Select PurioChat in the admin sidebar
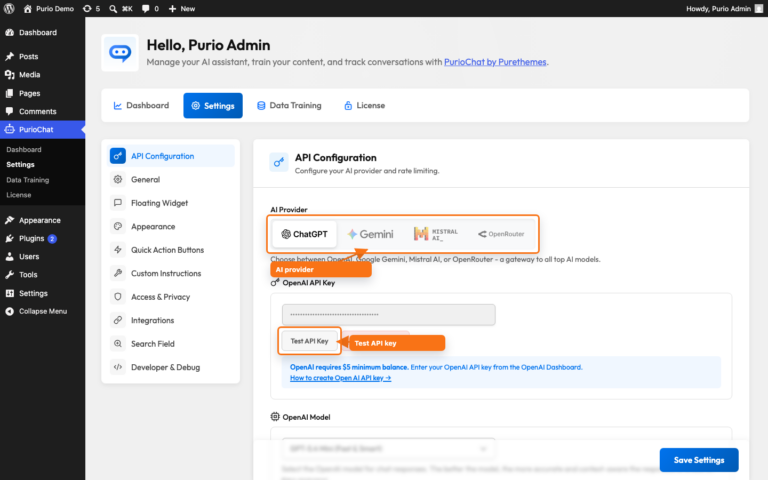 pyautogui.click(x=42, y=129)
